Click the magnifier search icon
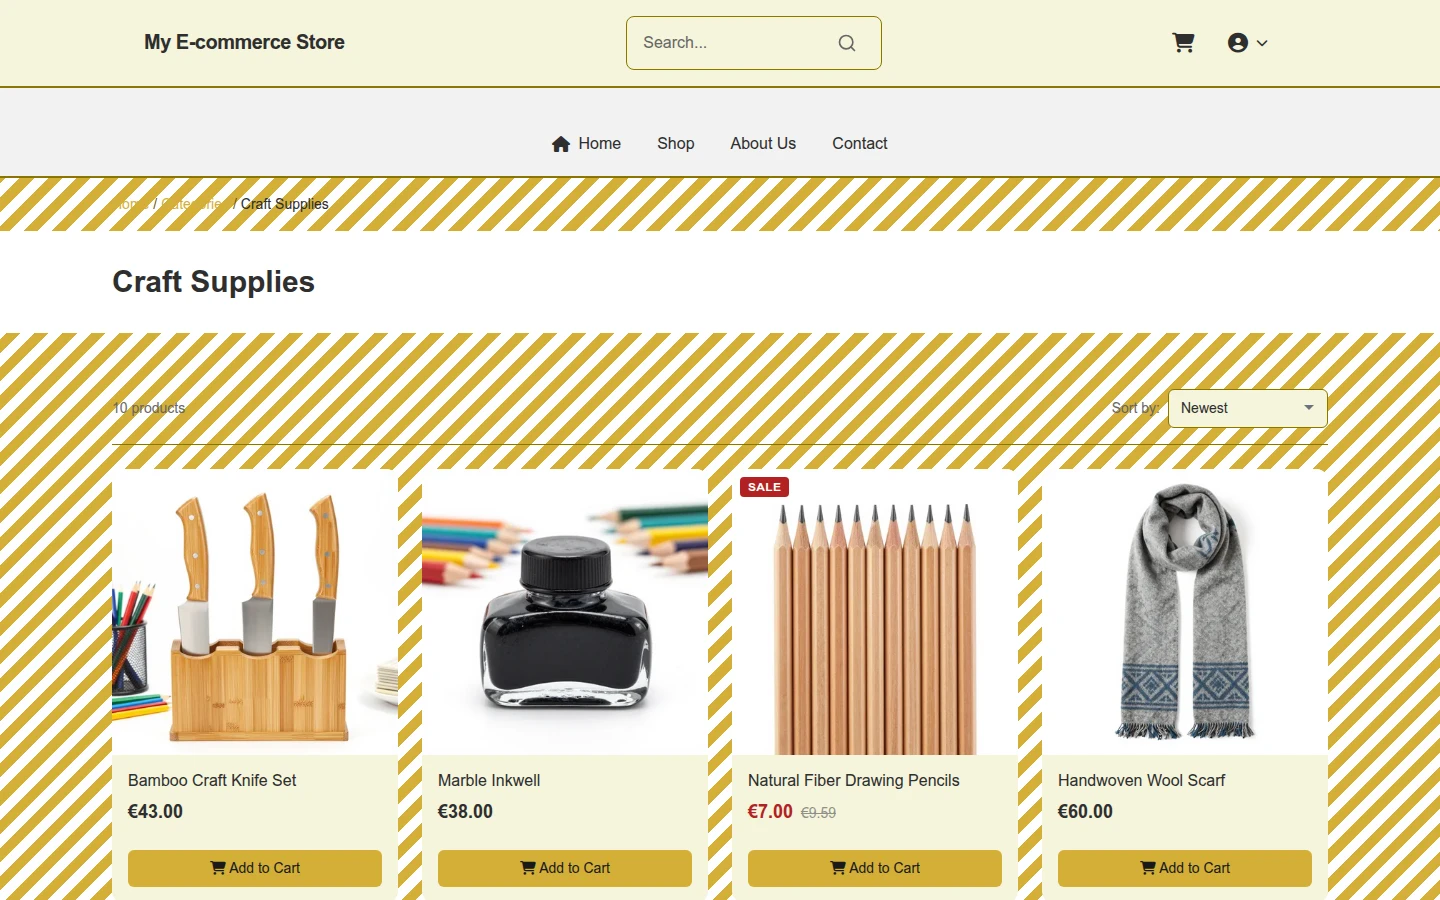The width and height of the screenshot is (1440, 900). pyautogui.click(x=847, y=43)
